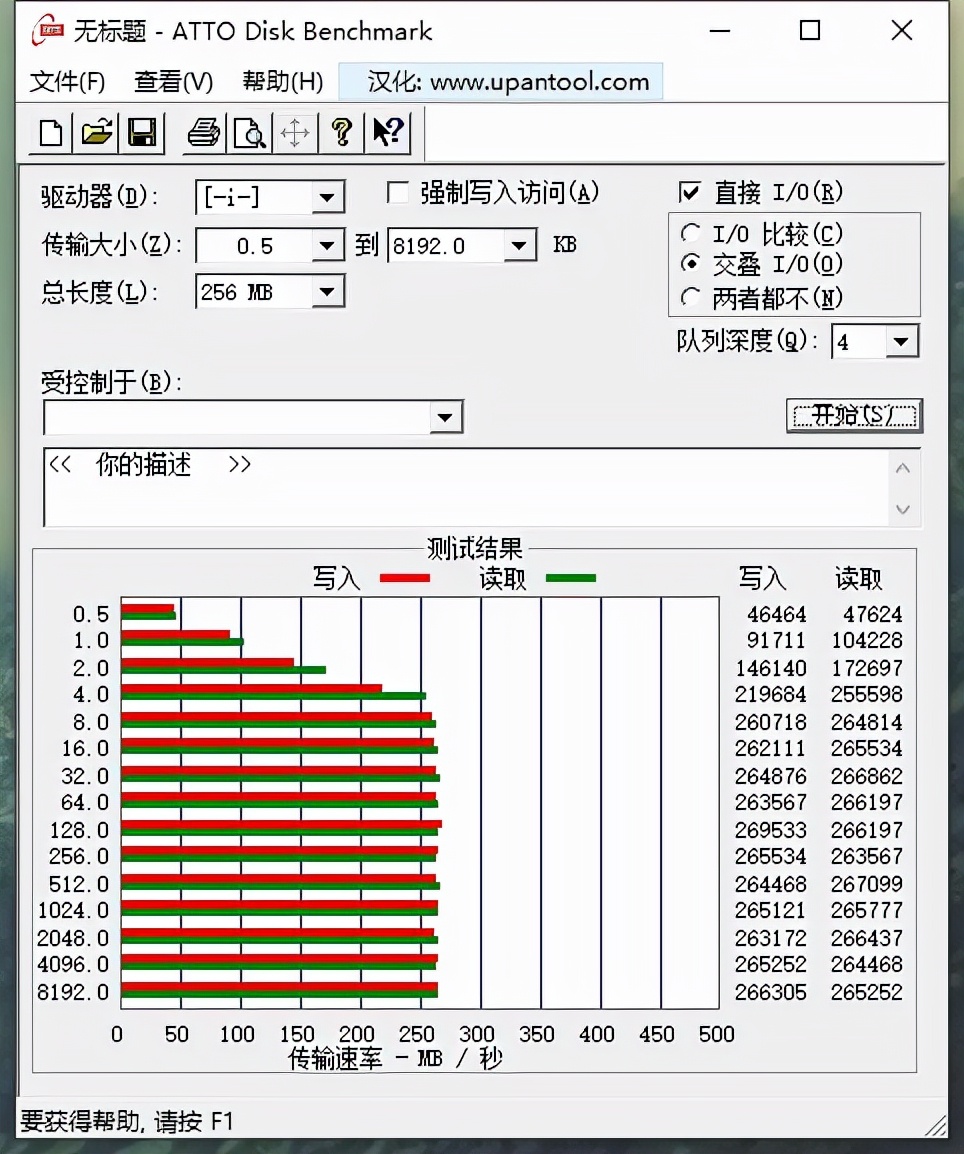Open an existing benchmark result
This screenshot has width=964, height=1154.
(x=95, y=132)
